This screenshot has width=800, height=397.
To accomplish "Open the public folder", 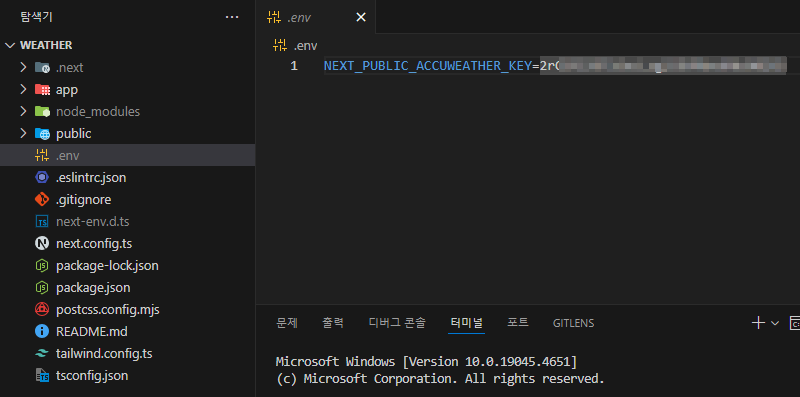I will coord(73,134).
